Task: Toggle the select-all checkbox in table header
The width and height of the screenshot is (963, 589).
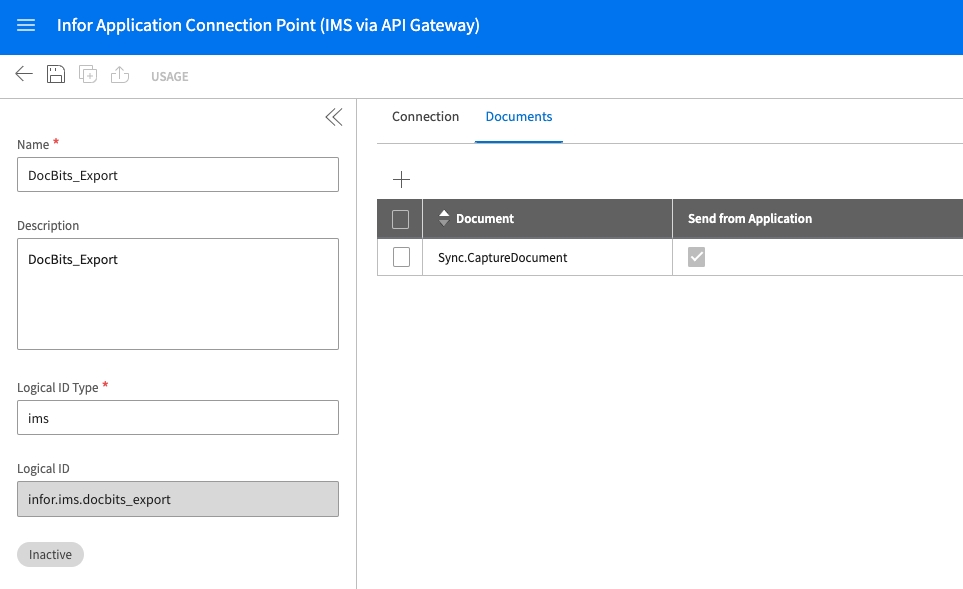Action: tap(401, 219)
